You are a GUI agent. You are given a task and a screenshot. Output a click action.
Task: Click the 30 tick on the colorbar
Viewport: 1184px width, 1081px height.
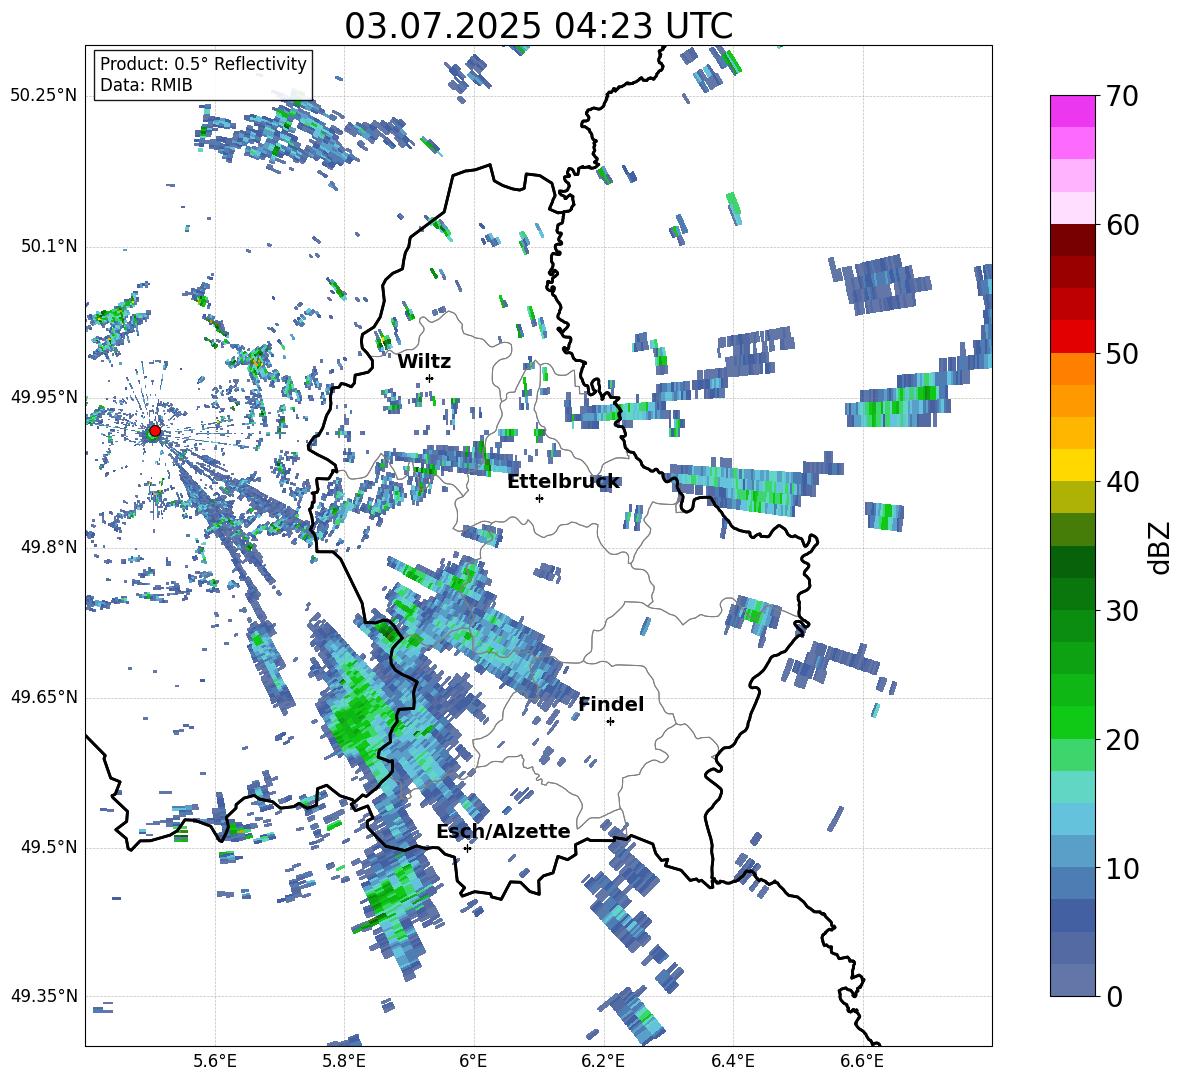1122,611
